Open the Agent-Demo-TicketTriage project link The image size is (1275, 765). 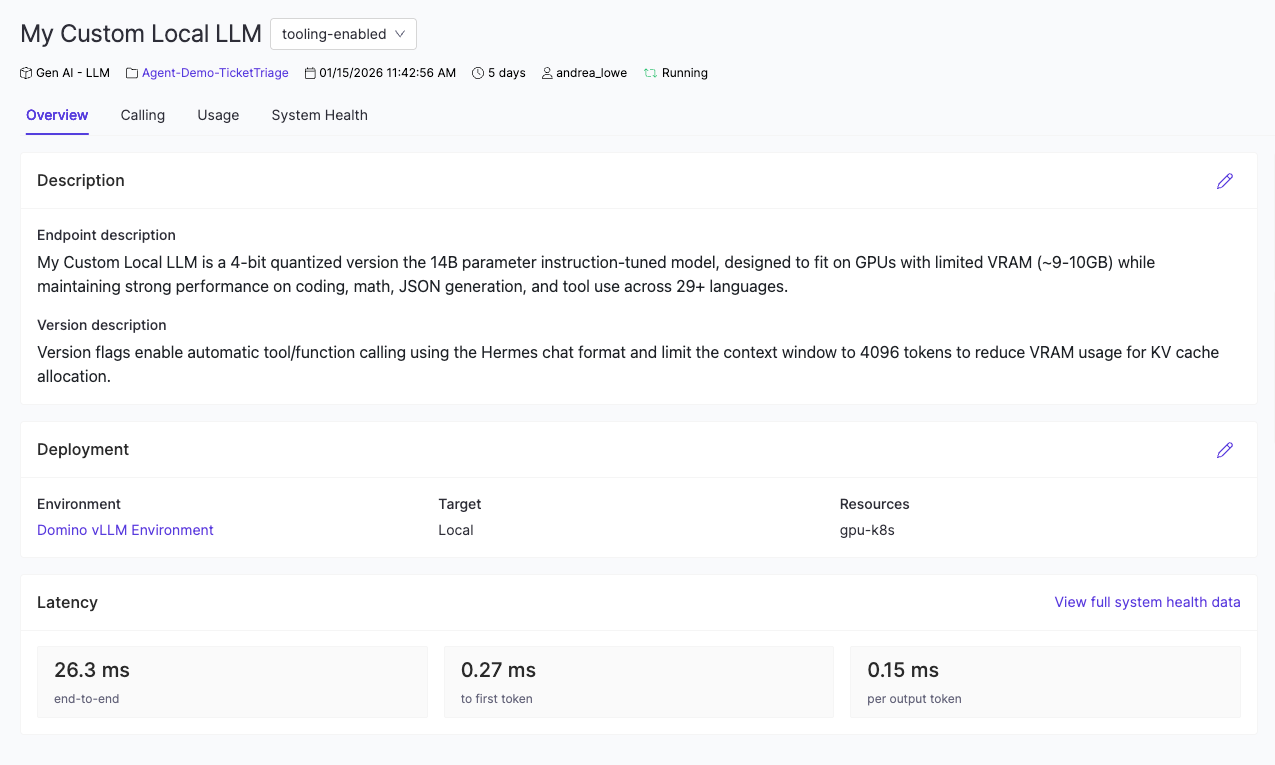(215, 73)
